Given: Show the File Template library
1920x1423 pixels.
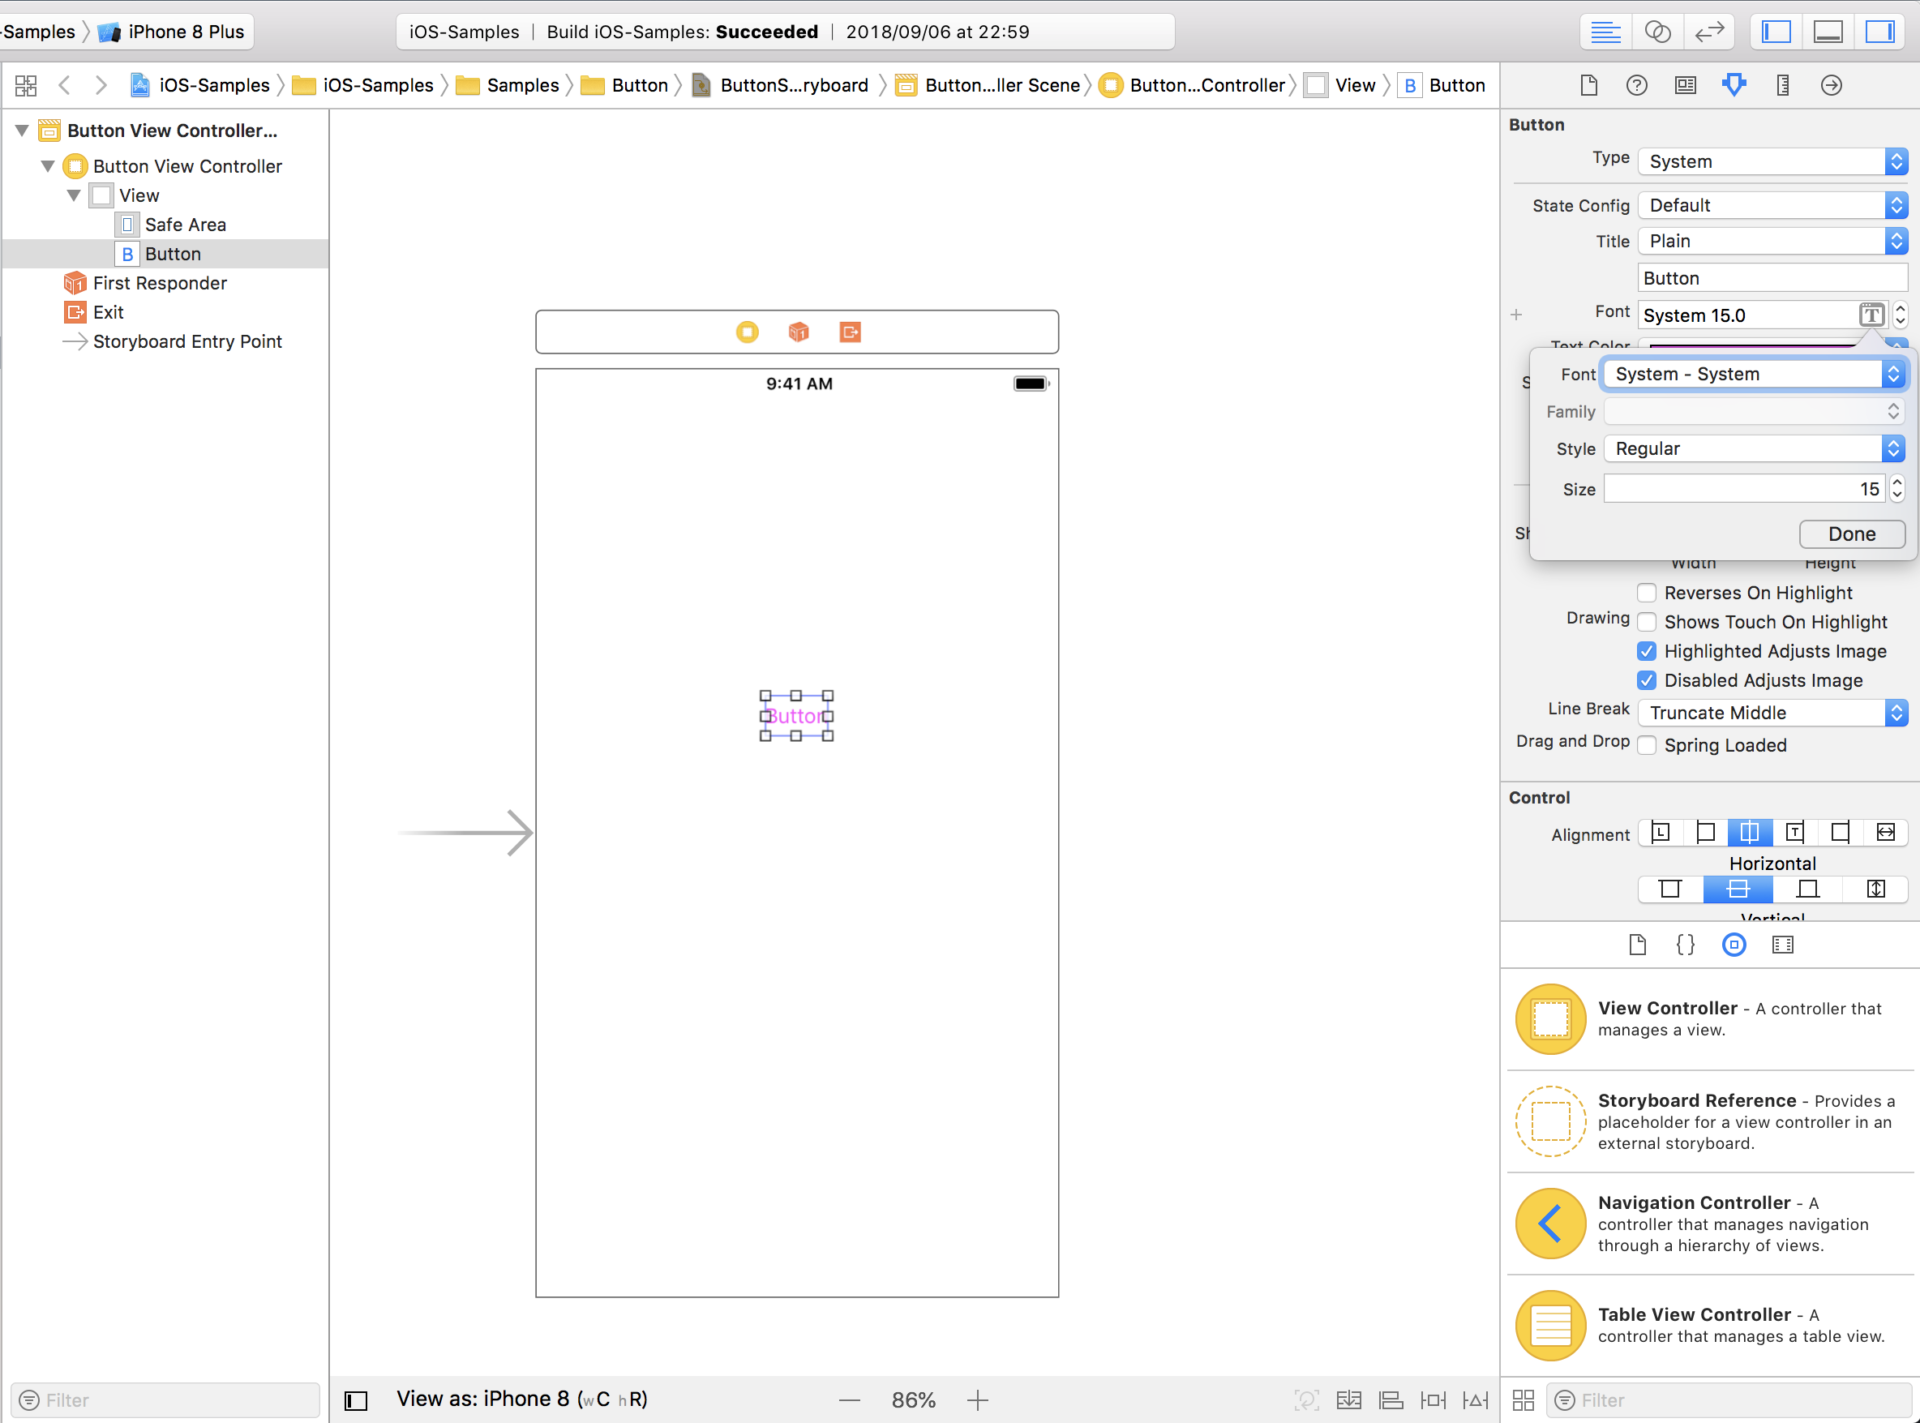Looking at the screenshot, I should coord(1637,945).
